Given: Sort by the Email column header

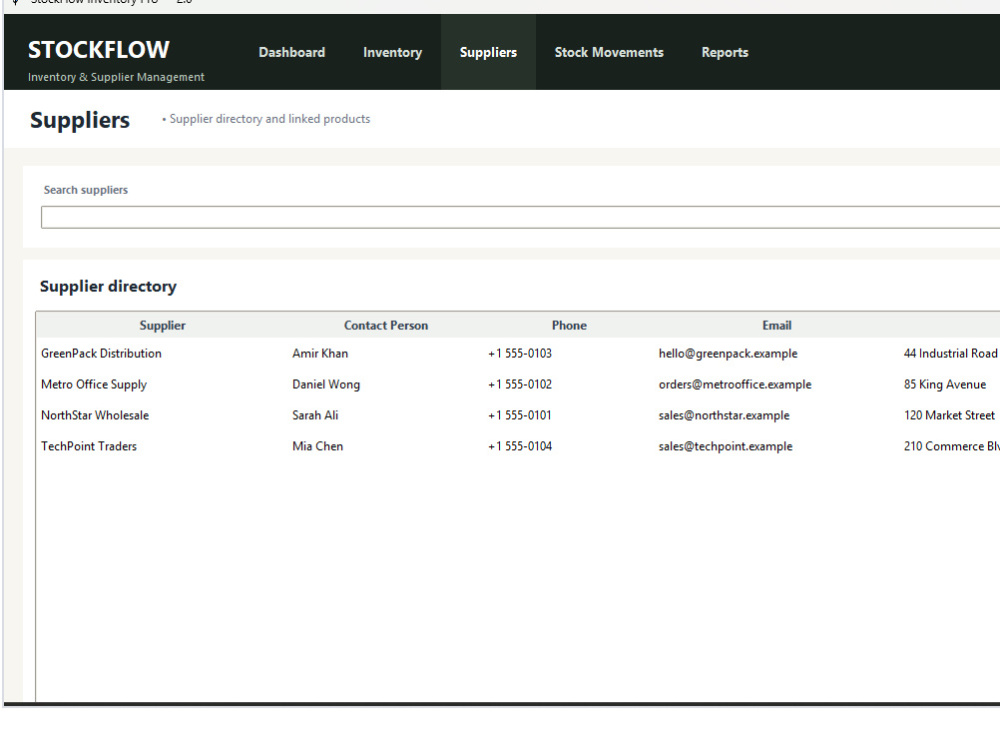Looking at the screenshot, I should pos(777,325).
